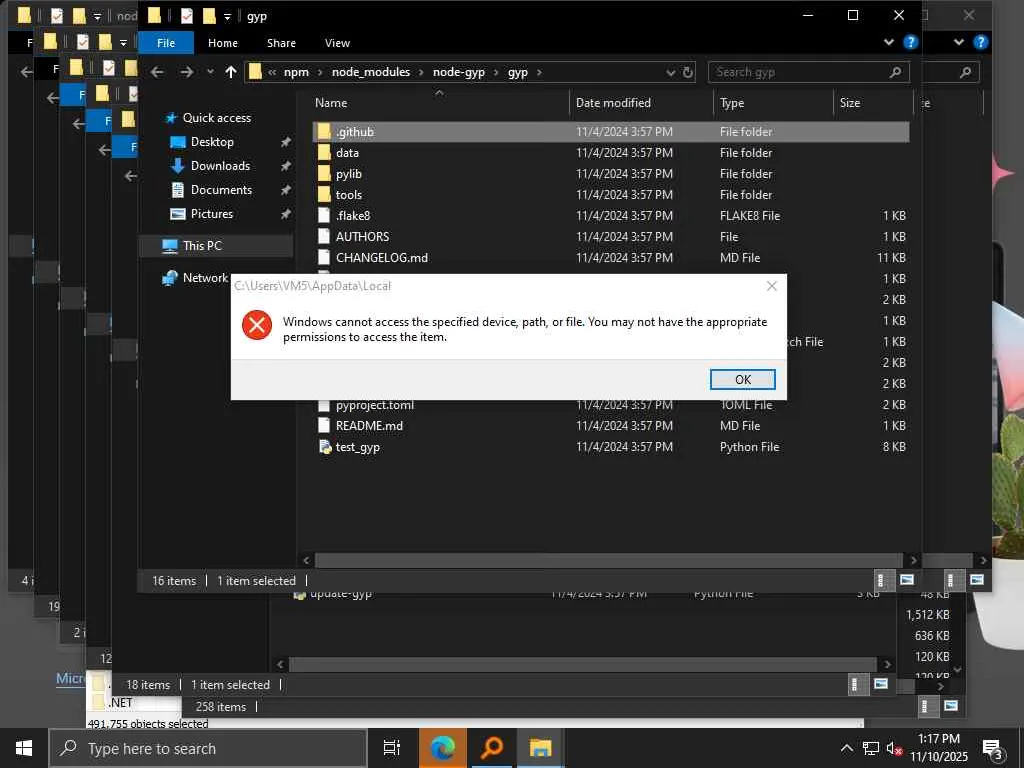Image resolution: width=1024 pixels, height=768 pixels.
Task: Select the .github folder
Action: coord(611,132)
